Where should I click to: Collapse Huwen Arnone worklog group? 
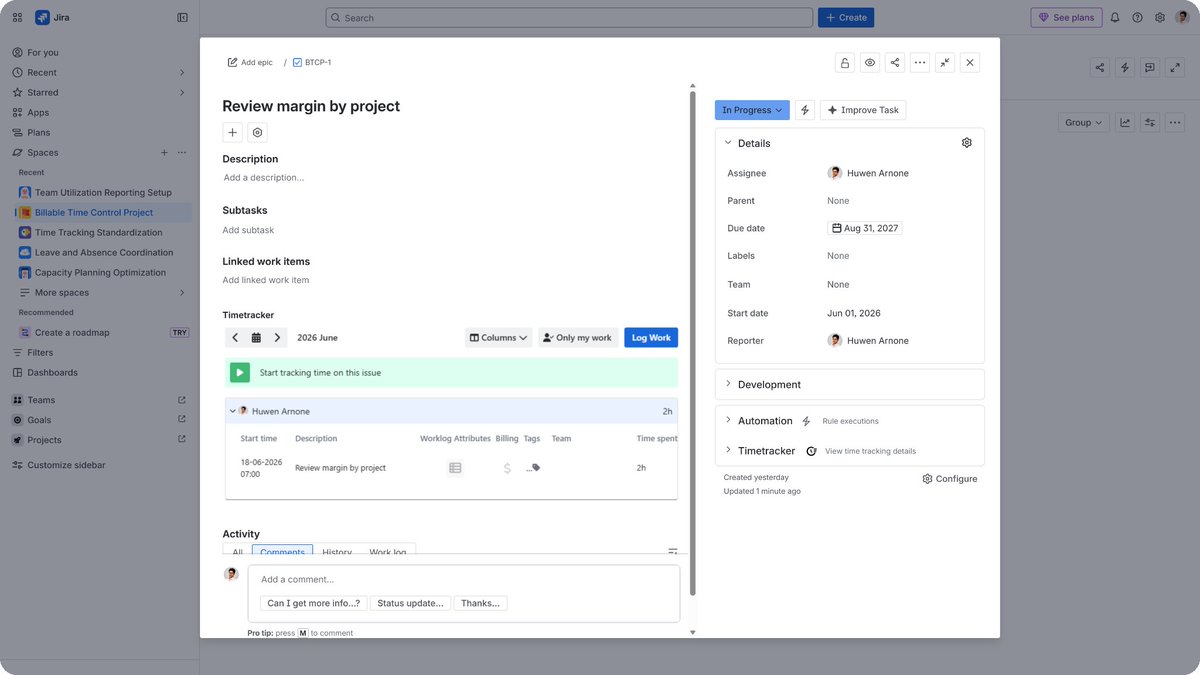click(232, 411)
